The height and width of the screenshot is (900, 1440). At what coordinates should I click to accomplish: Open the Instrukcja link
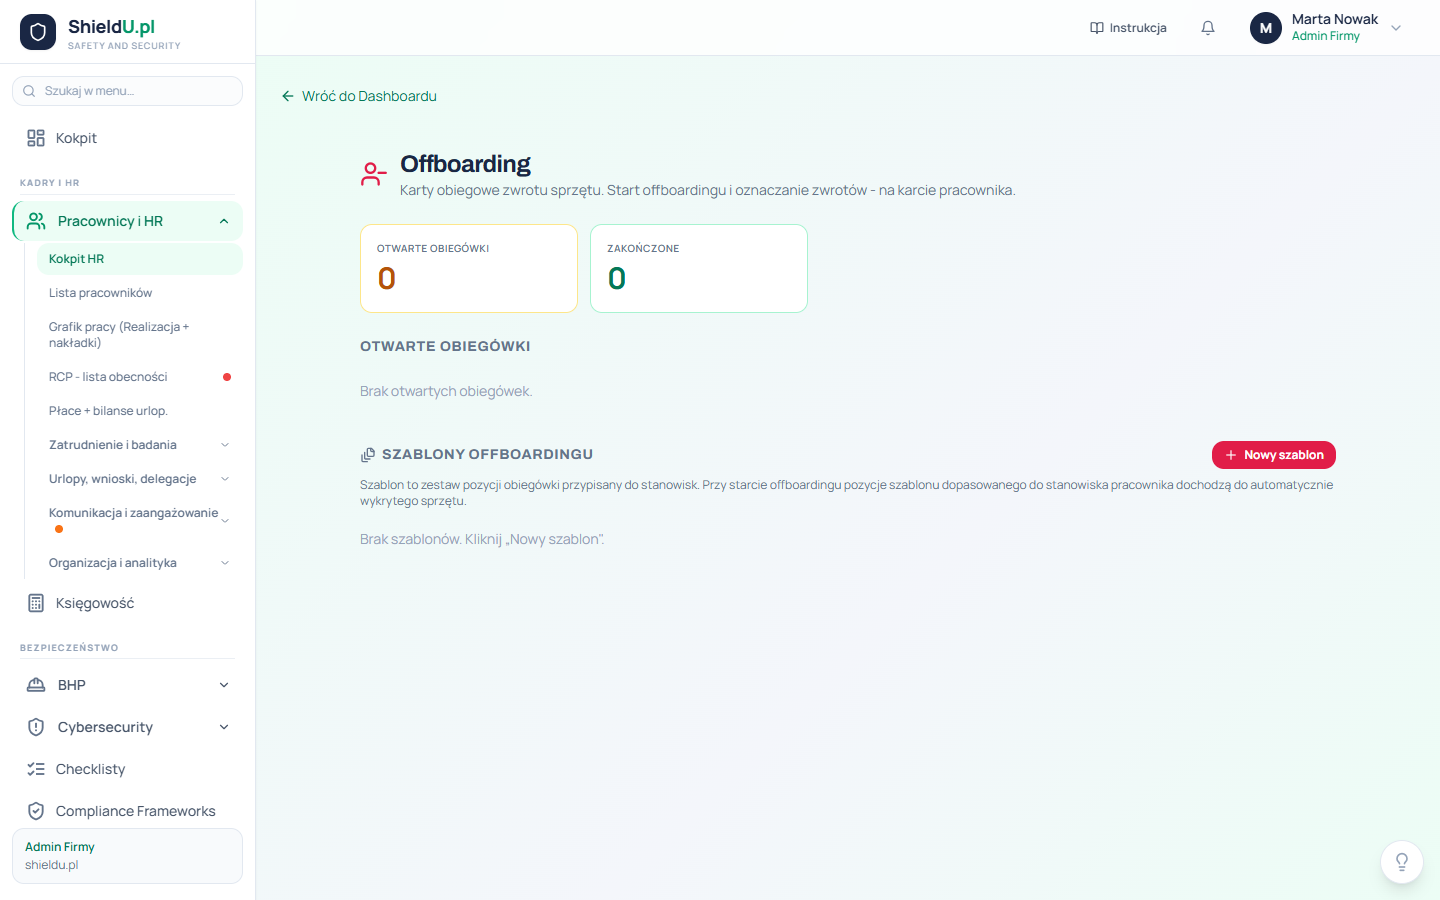(x=1128, y=28)
